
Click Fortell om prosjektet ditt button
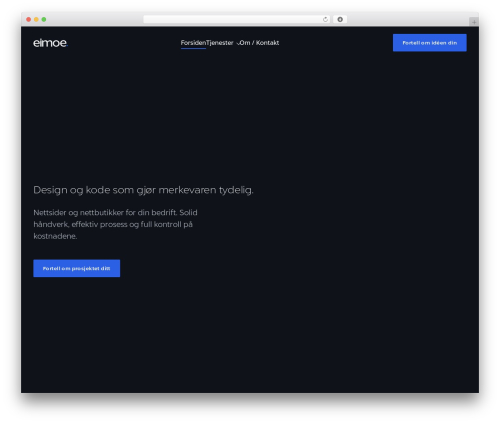point(77,268)
